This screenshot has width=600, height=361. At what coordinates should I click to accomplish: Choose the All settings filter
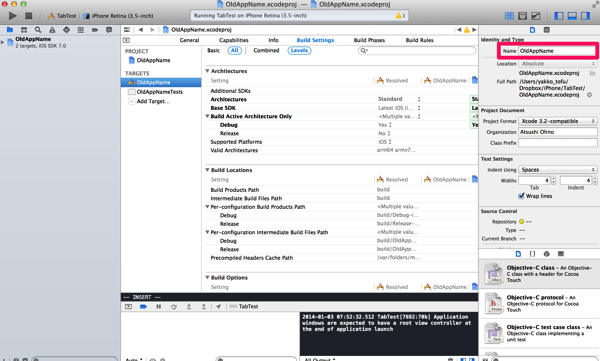[235, 51]
